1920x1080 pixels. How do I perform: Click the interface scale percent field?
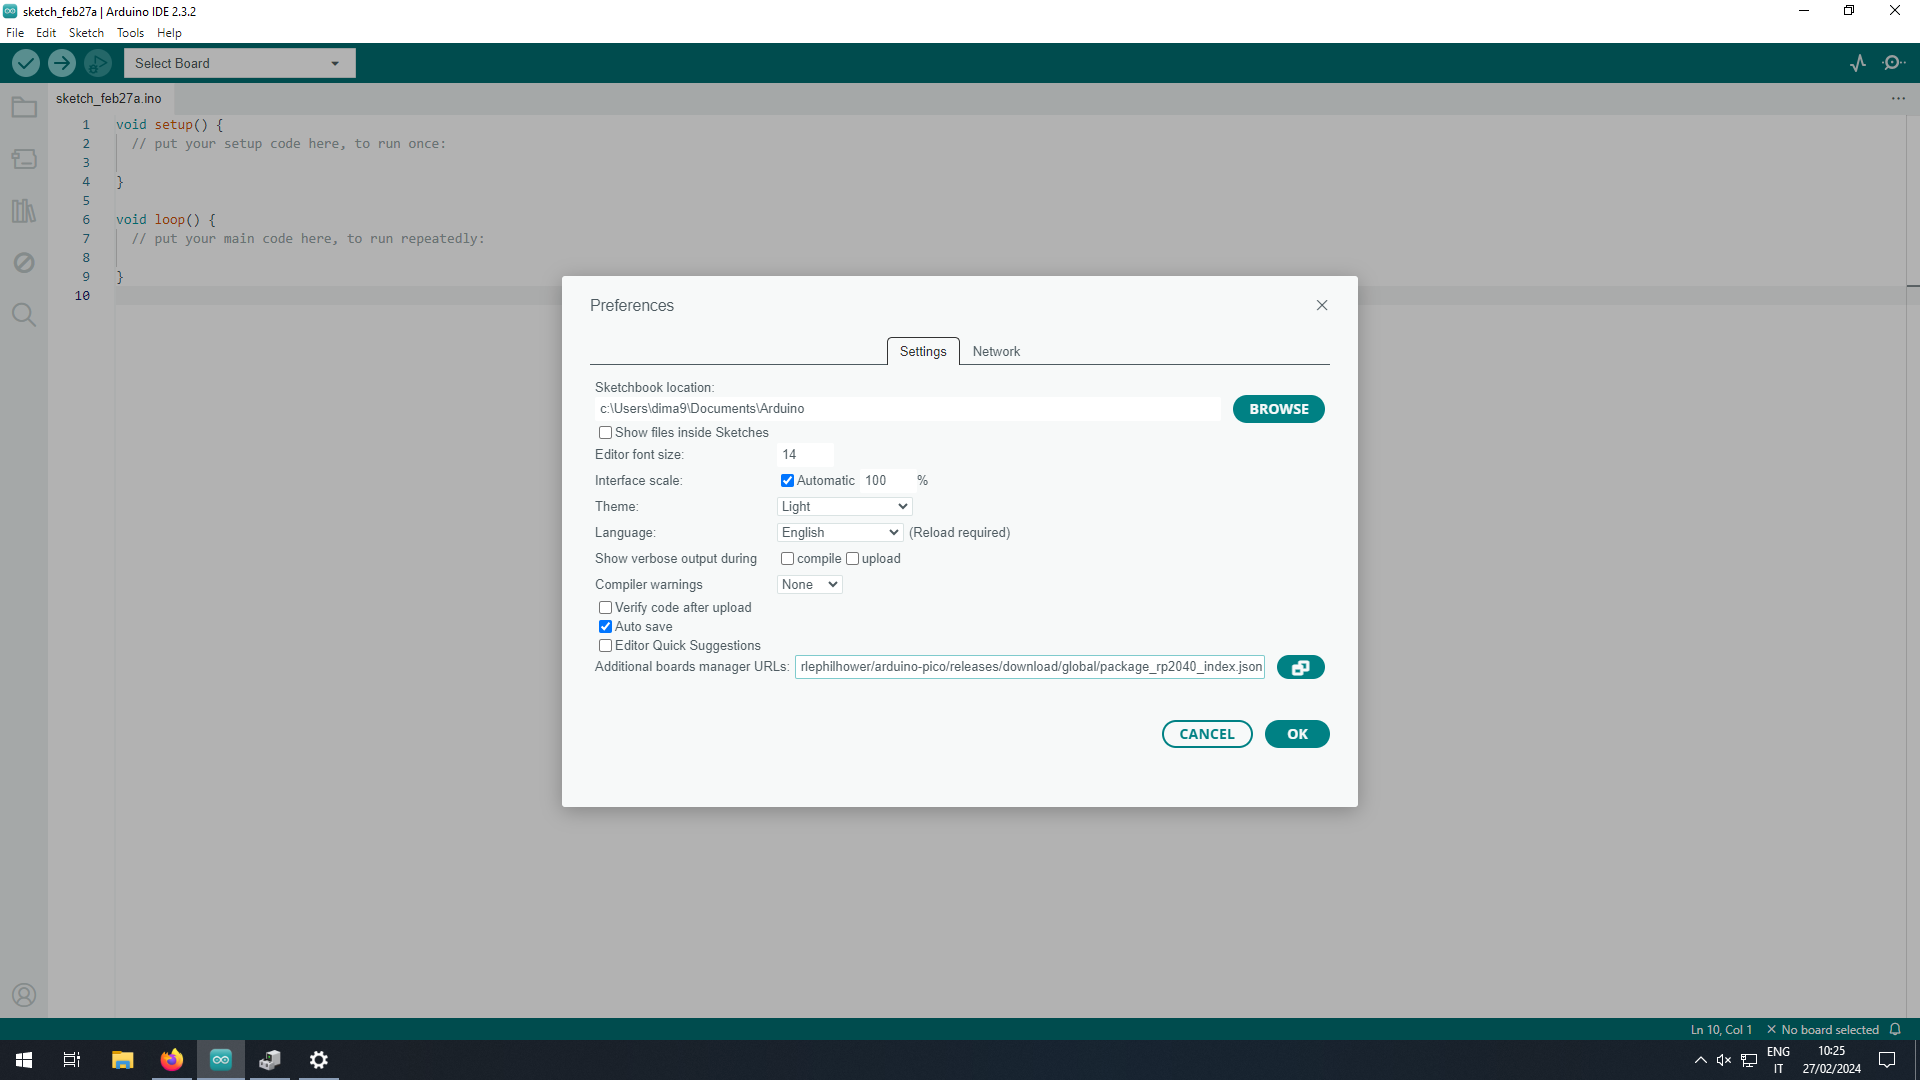[887, 481]
